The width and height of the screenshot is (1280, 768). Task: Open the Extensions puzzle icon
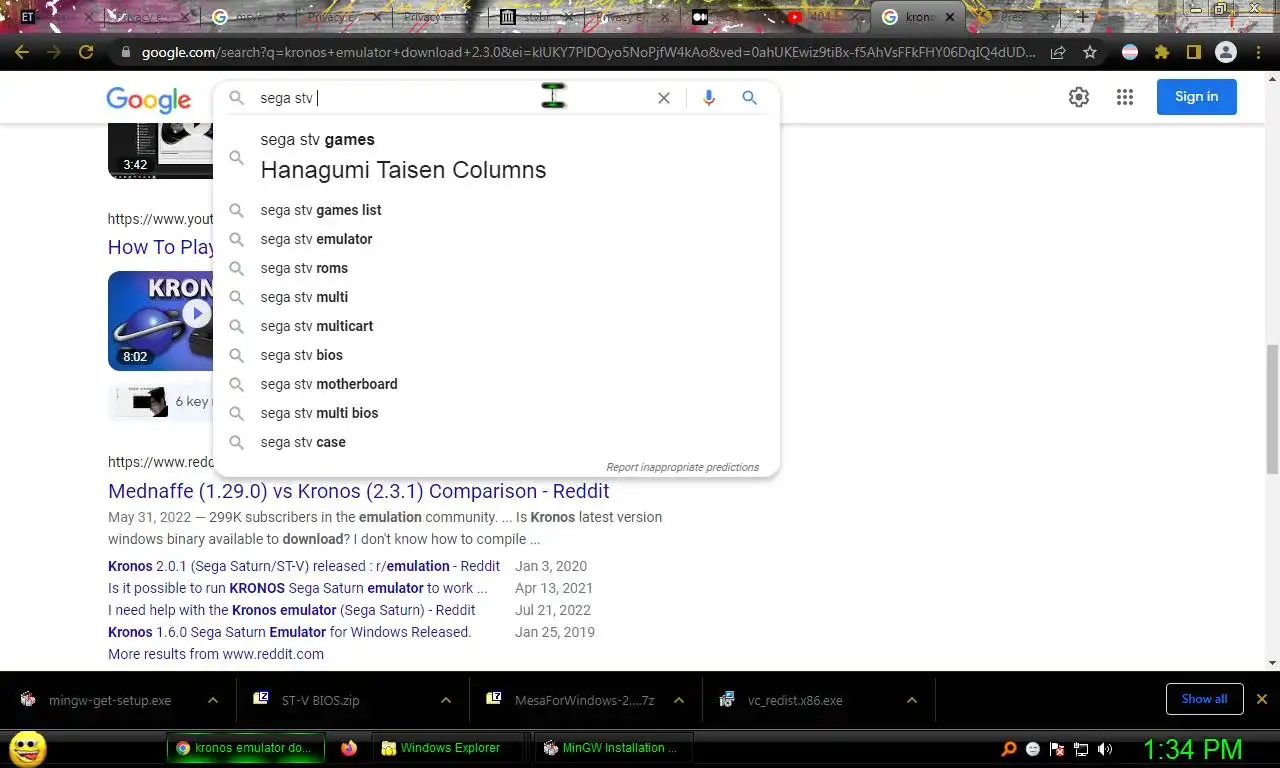coord(1162,53)
